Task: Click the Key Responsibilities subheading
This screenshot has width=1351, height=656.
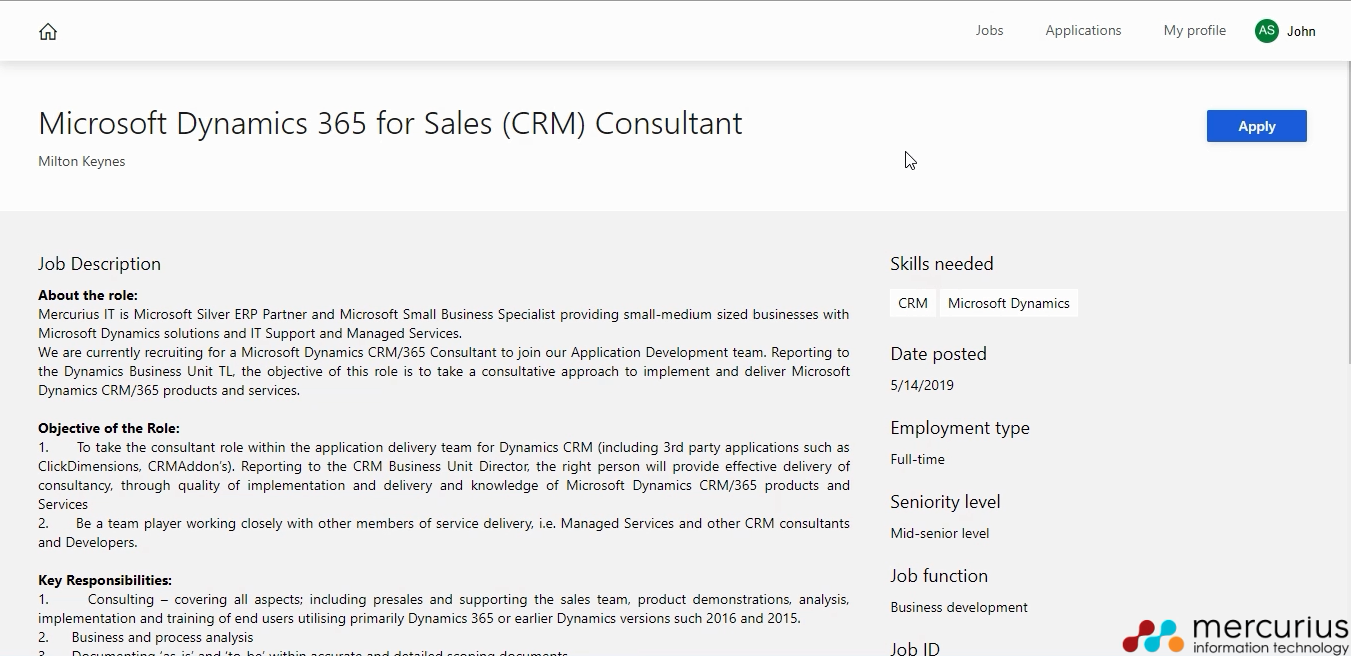Action: coord(105,580)
